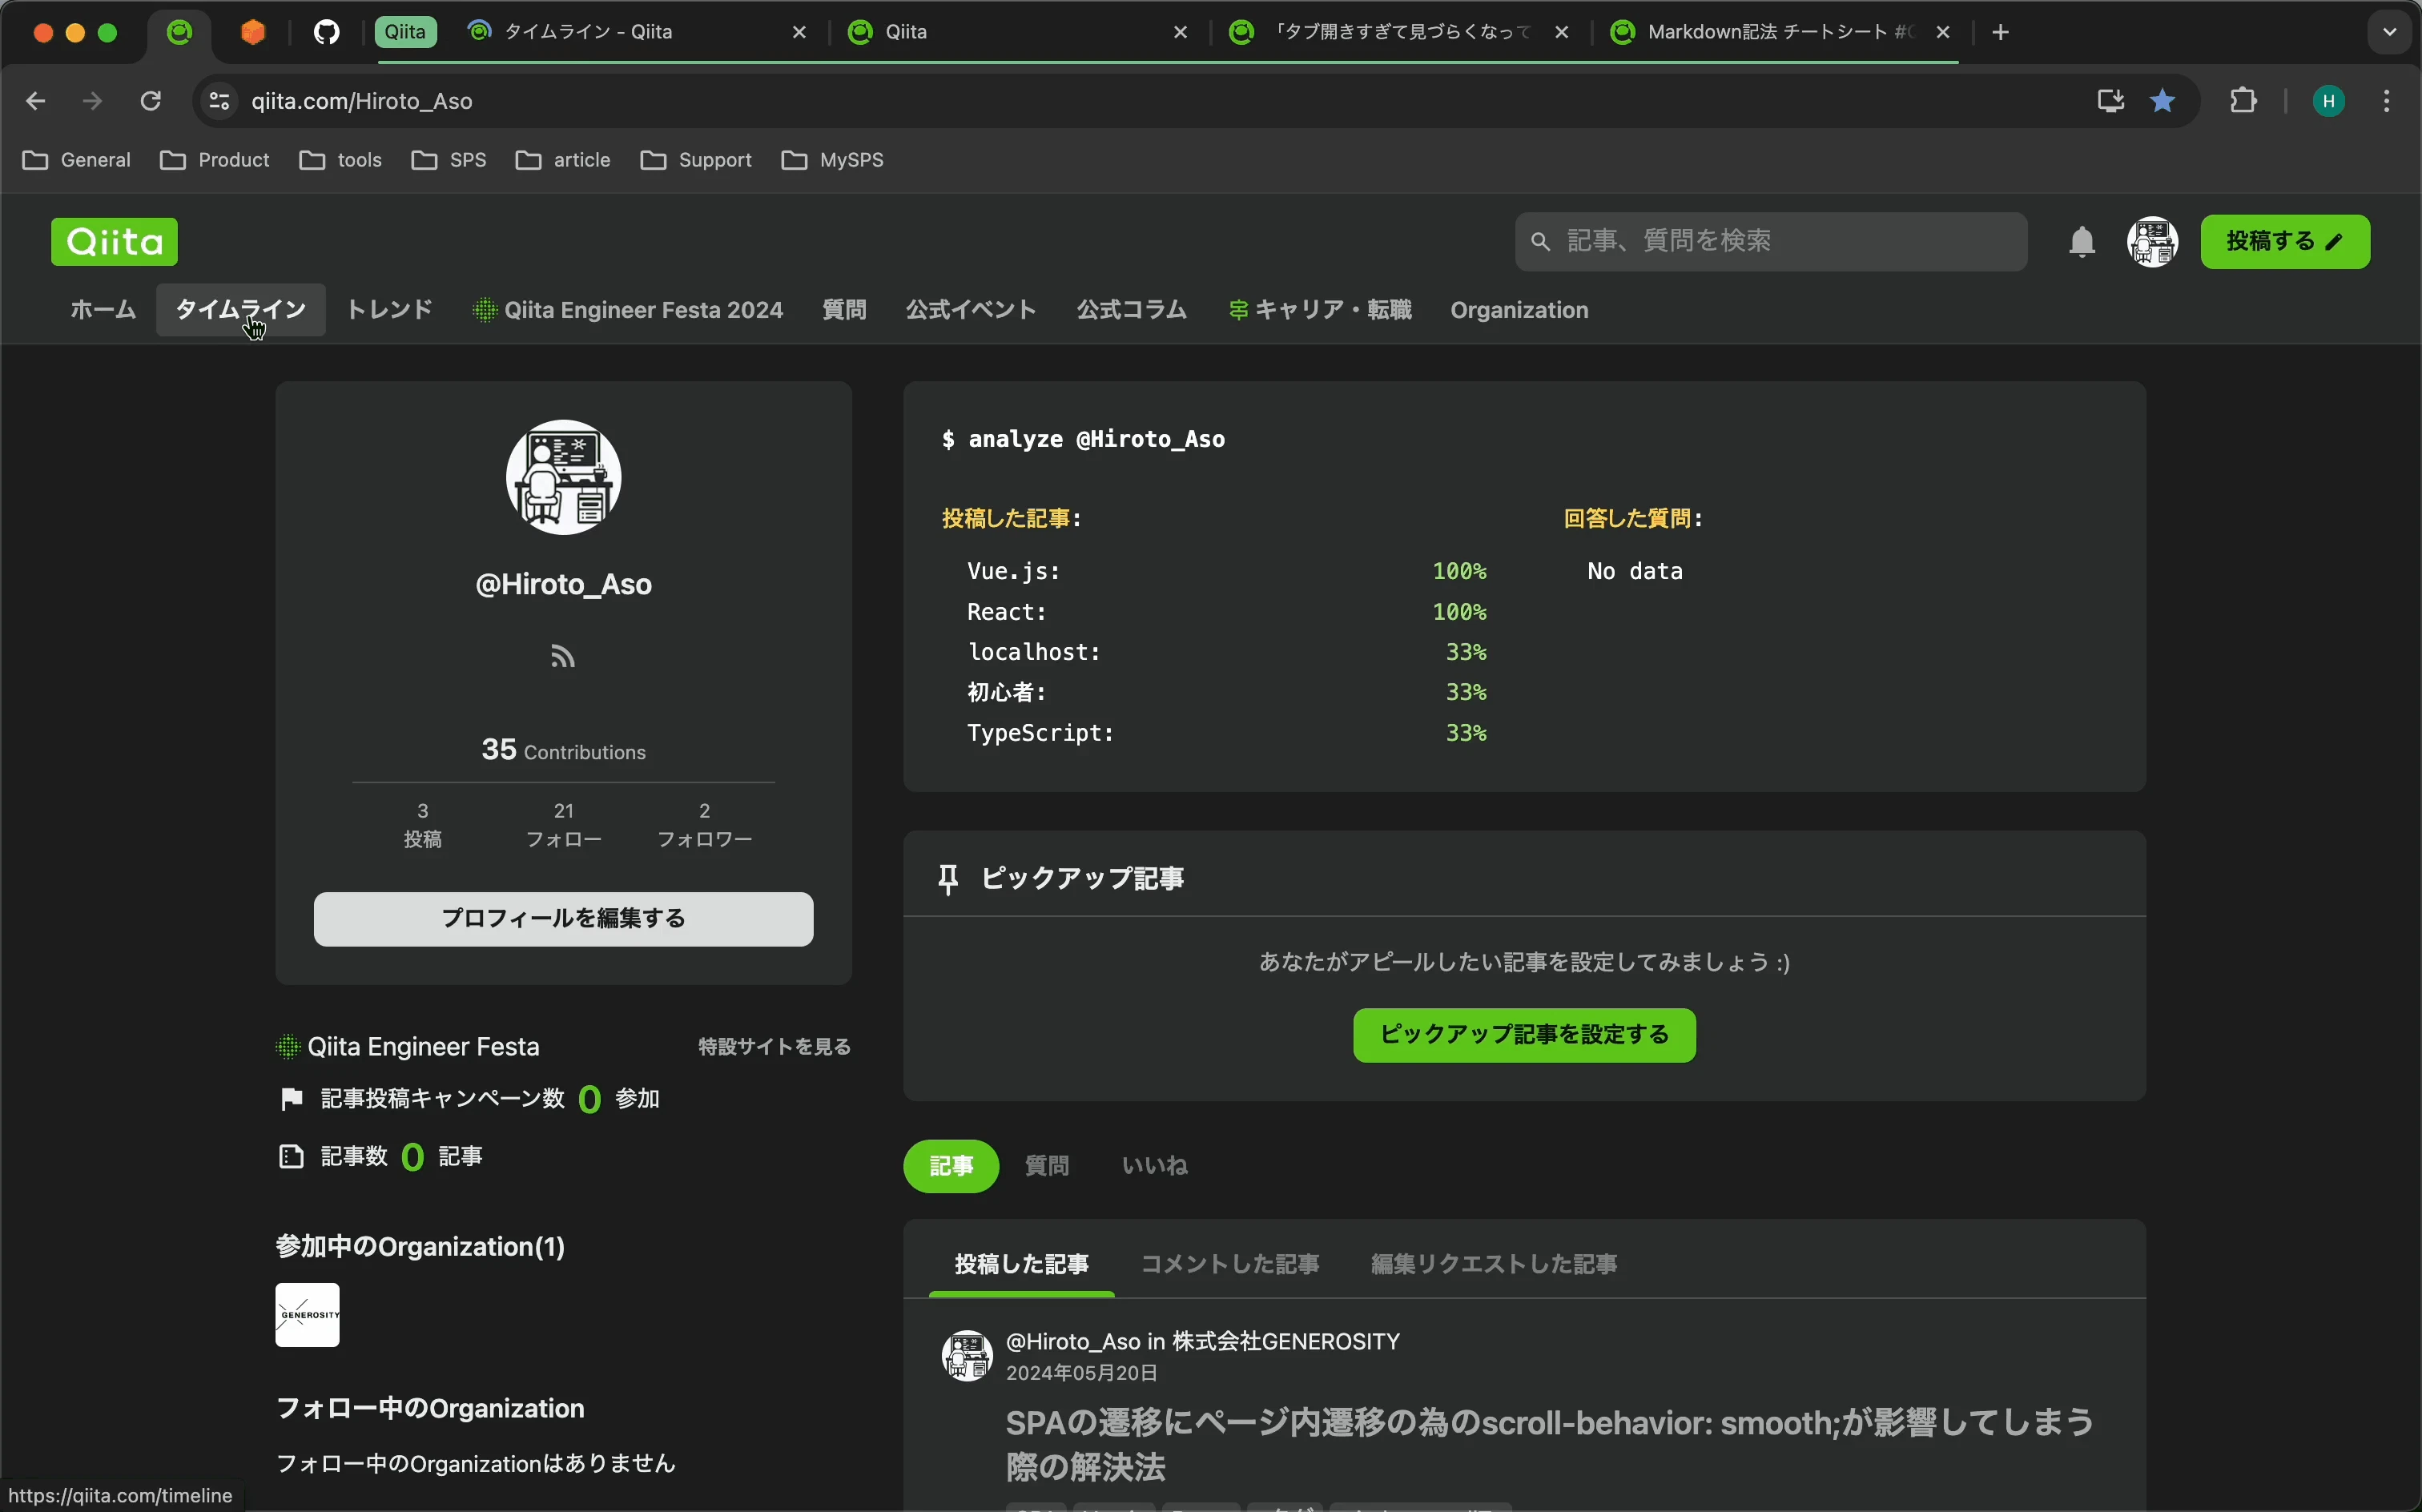
Task: Open 特設サイトを見る link
Action: pos(774,1046)
